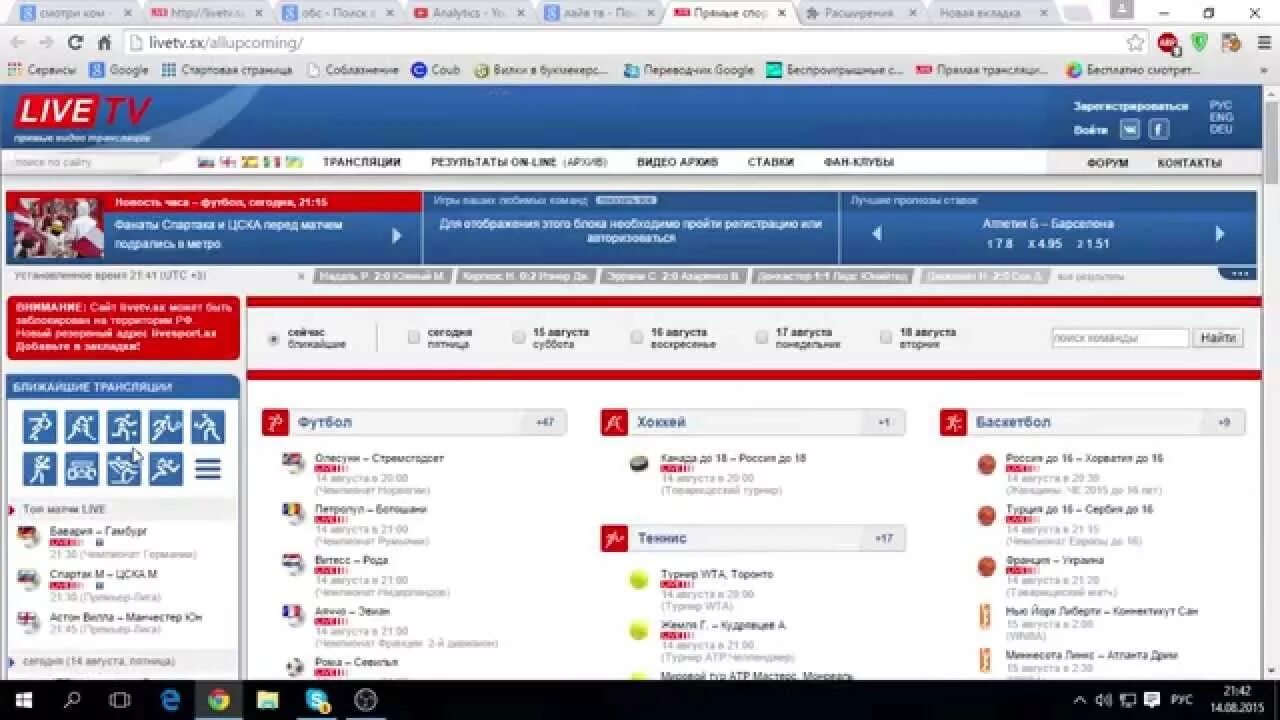
Task: Click the Chrome address bar URL
Action: 226,43
